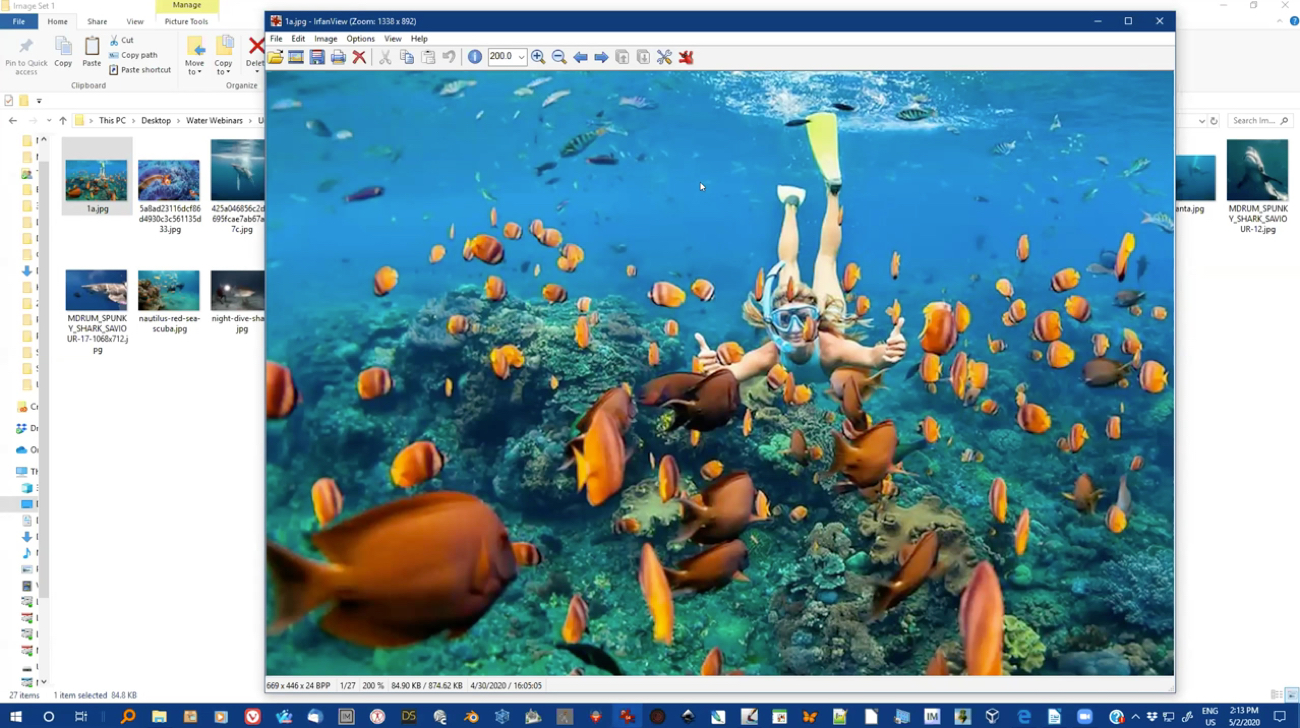
Task: Open IrfanView File menu
Action: (x=276, y=39)
